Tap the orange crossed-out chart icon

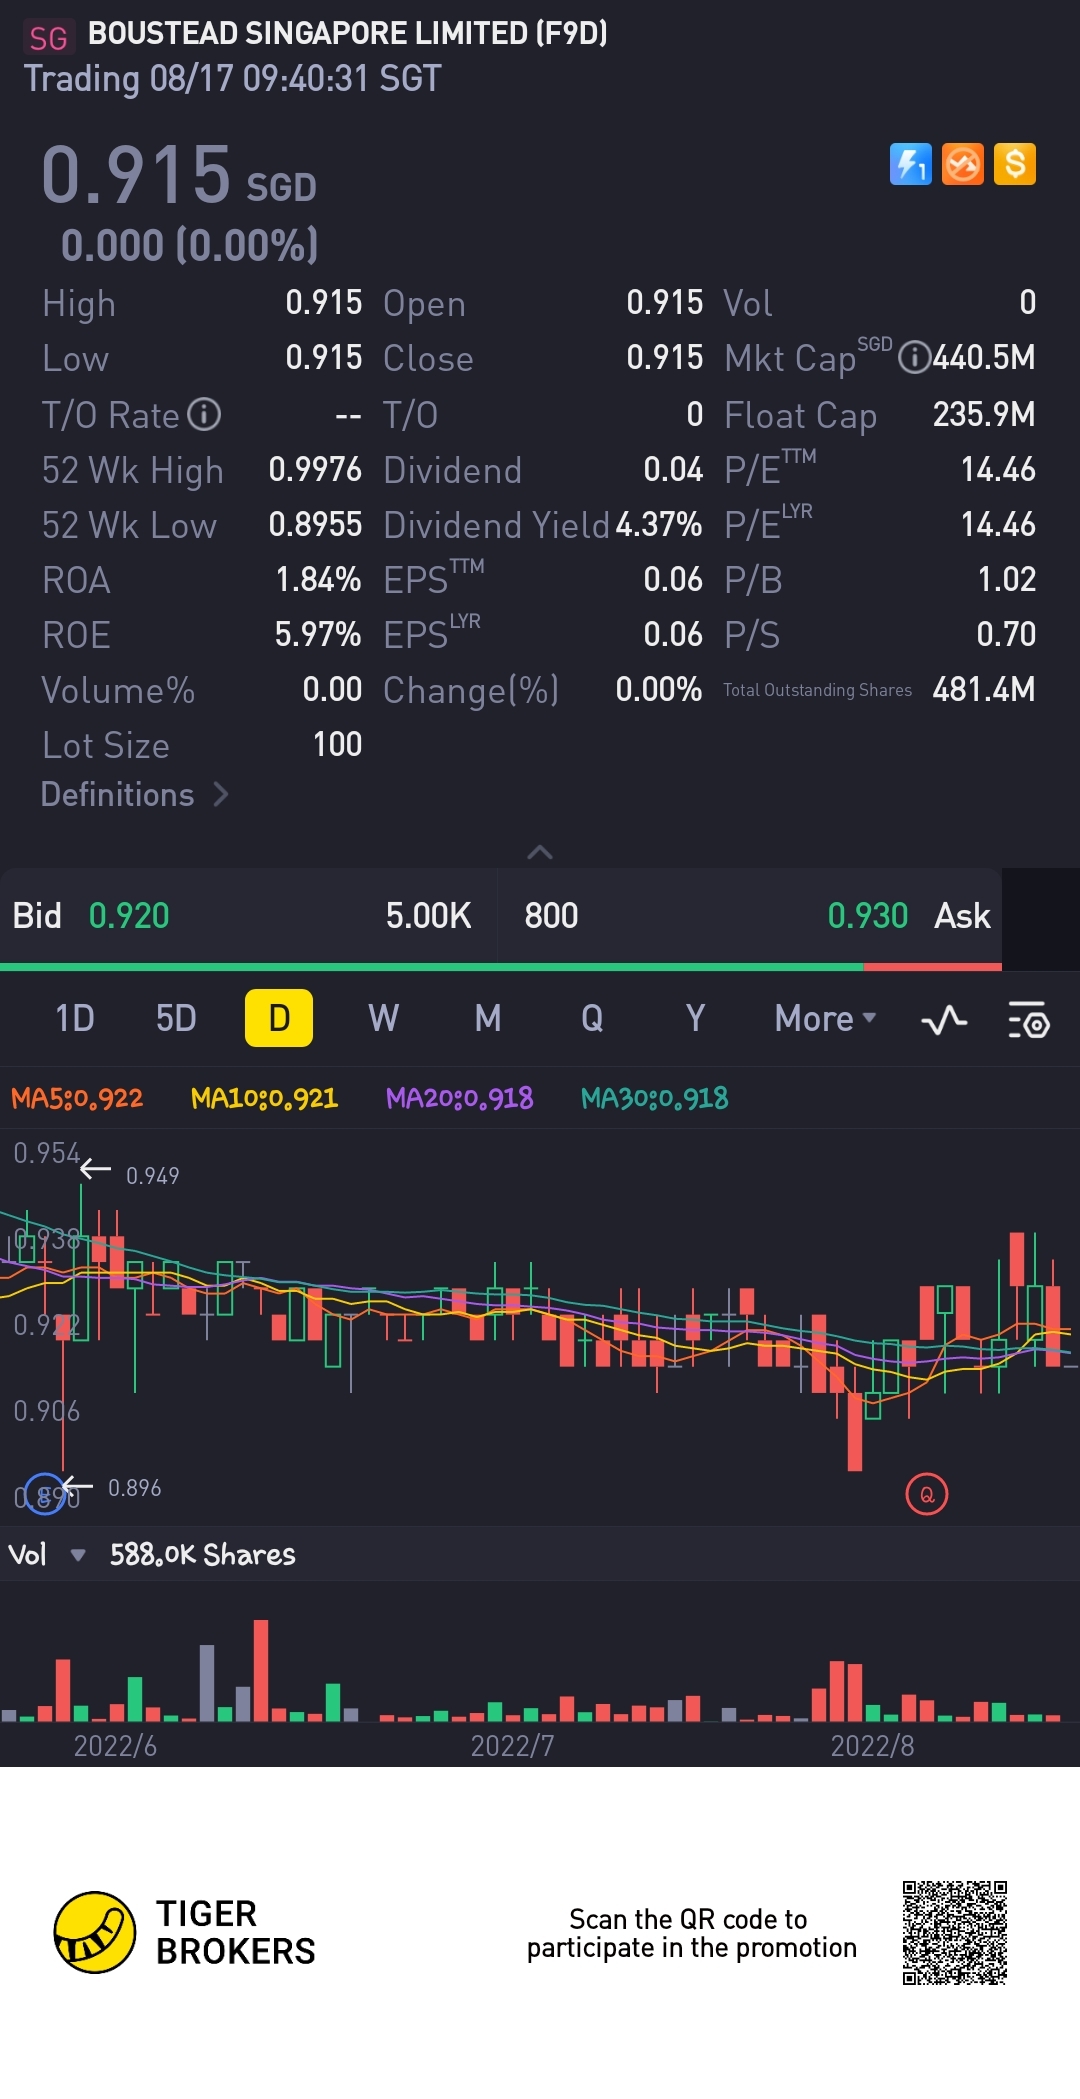coord(963,164)
